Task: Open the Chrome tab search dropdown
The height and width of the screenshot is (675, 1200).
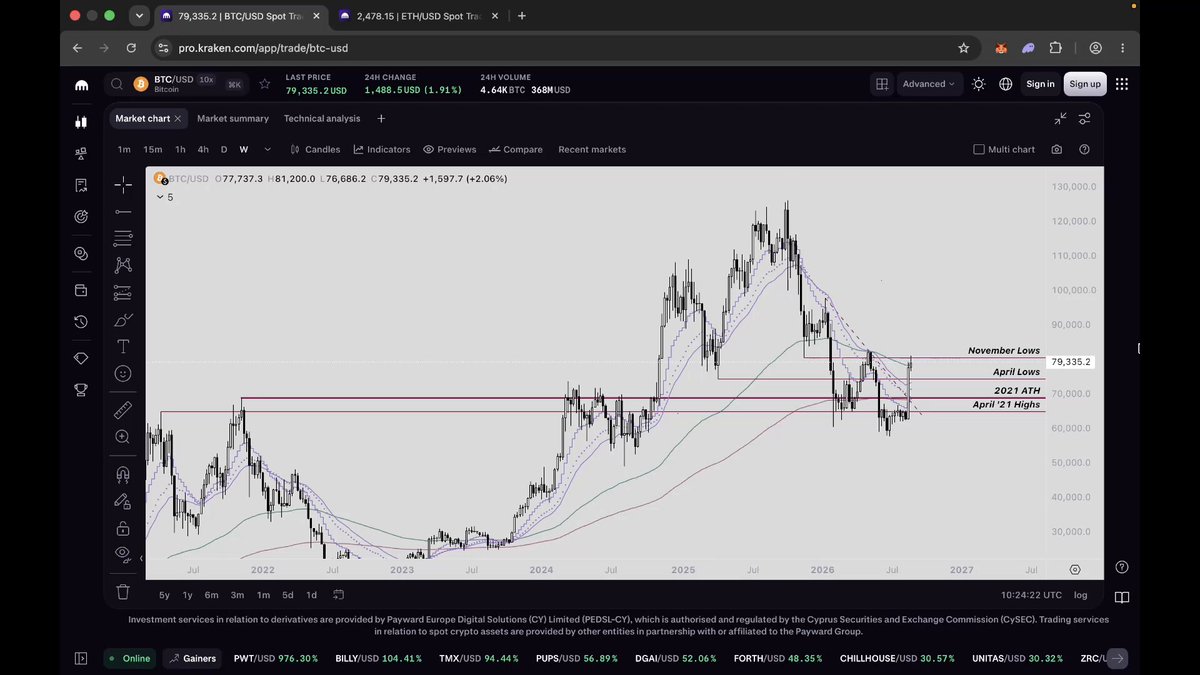Action: click(140, 16)
